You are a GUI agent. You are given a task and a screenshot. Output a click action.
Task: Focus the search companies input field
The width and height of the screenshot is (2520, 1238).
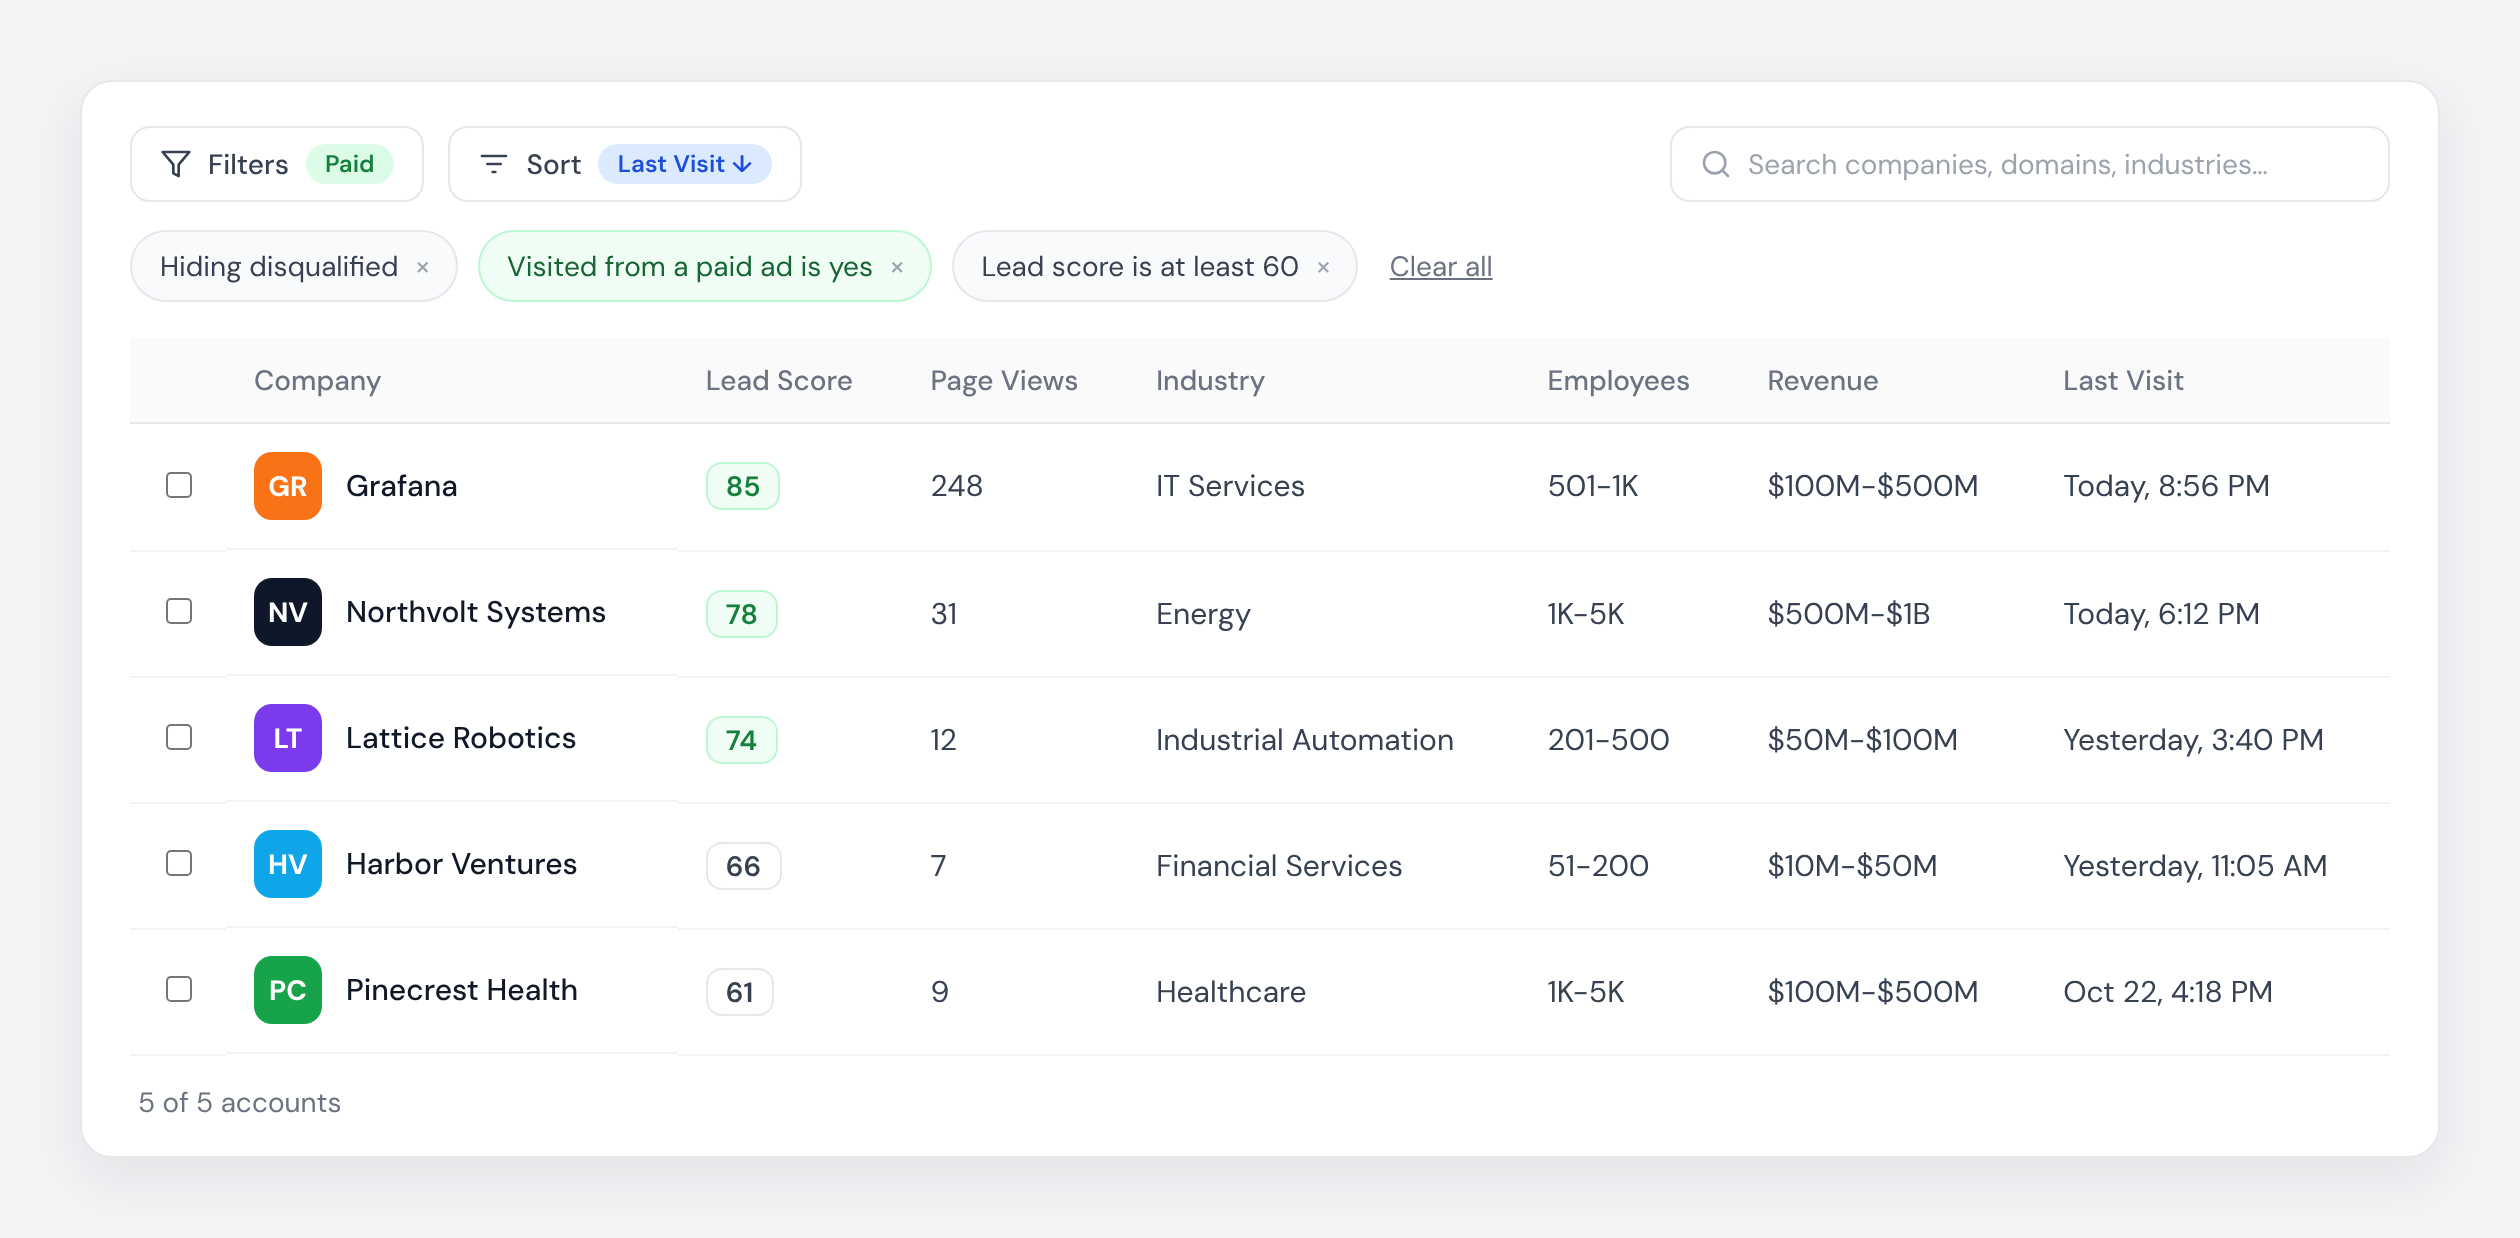point(2030,164)
